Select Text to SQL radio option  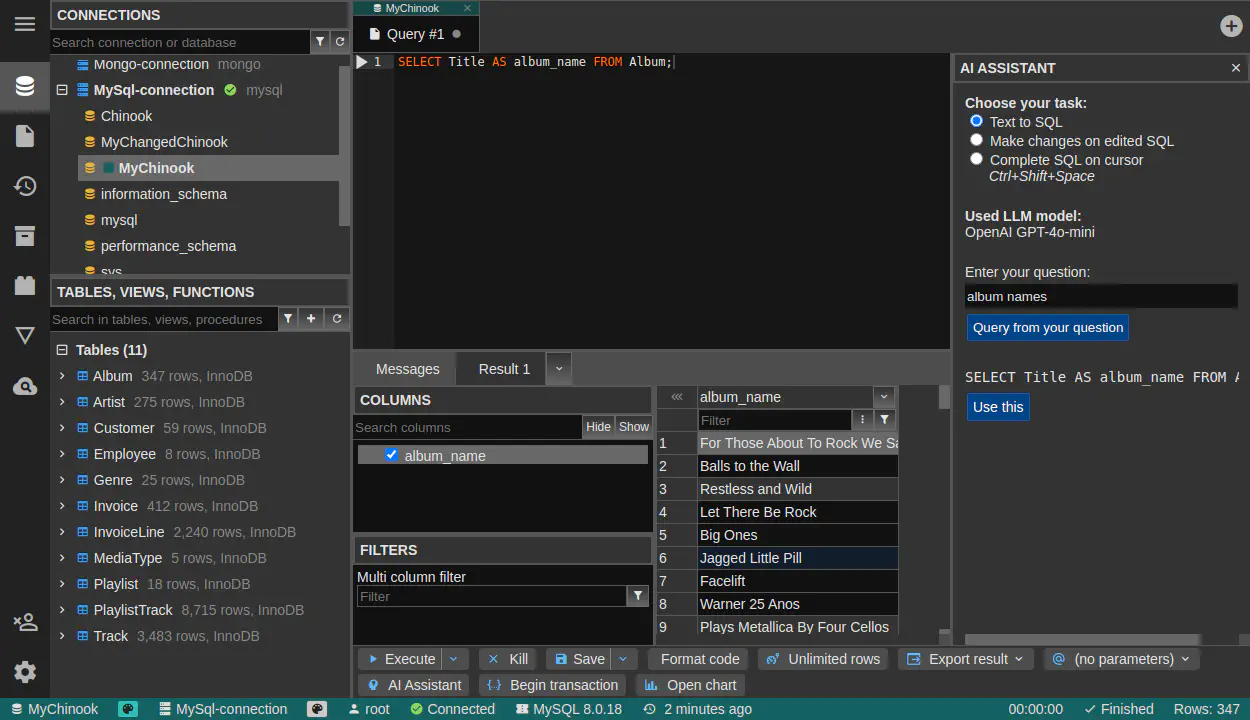pos(977,121)
